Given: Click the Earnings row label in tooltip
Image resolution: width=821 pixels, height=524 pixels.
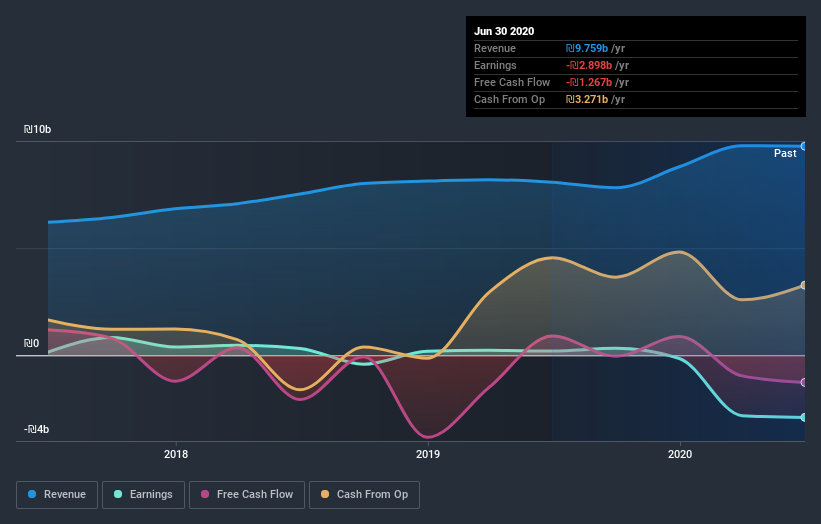Looking at the screenshot, I should click(495, 65).
